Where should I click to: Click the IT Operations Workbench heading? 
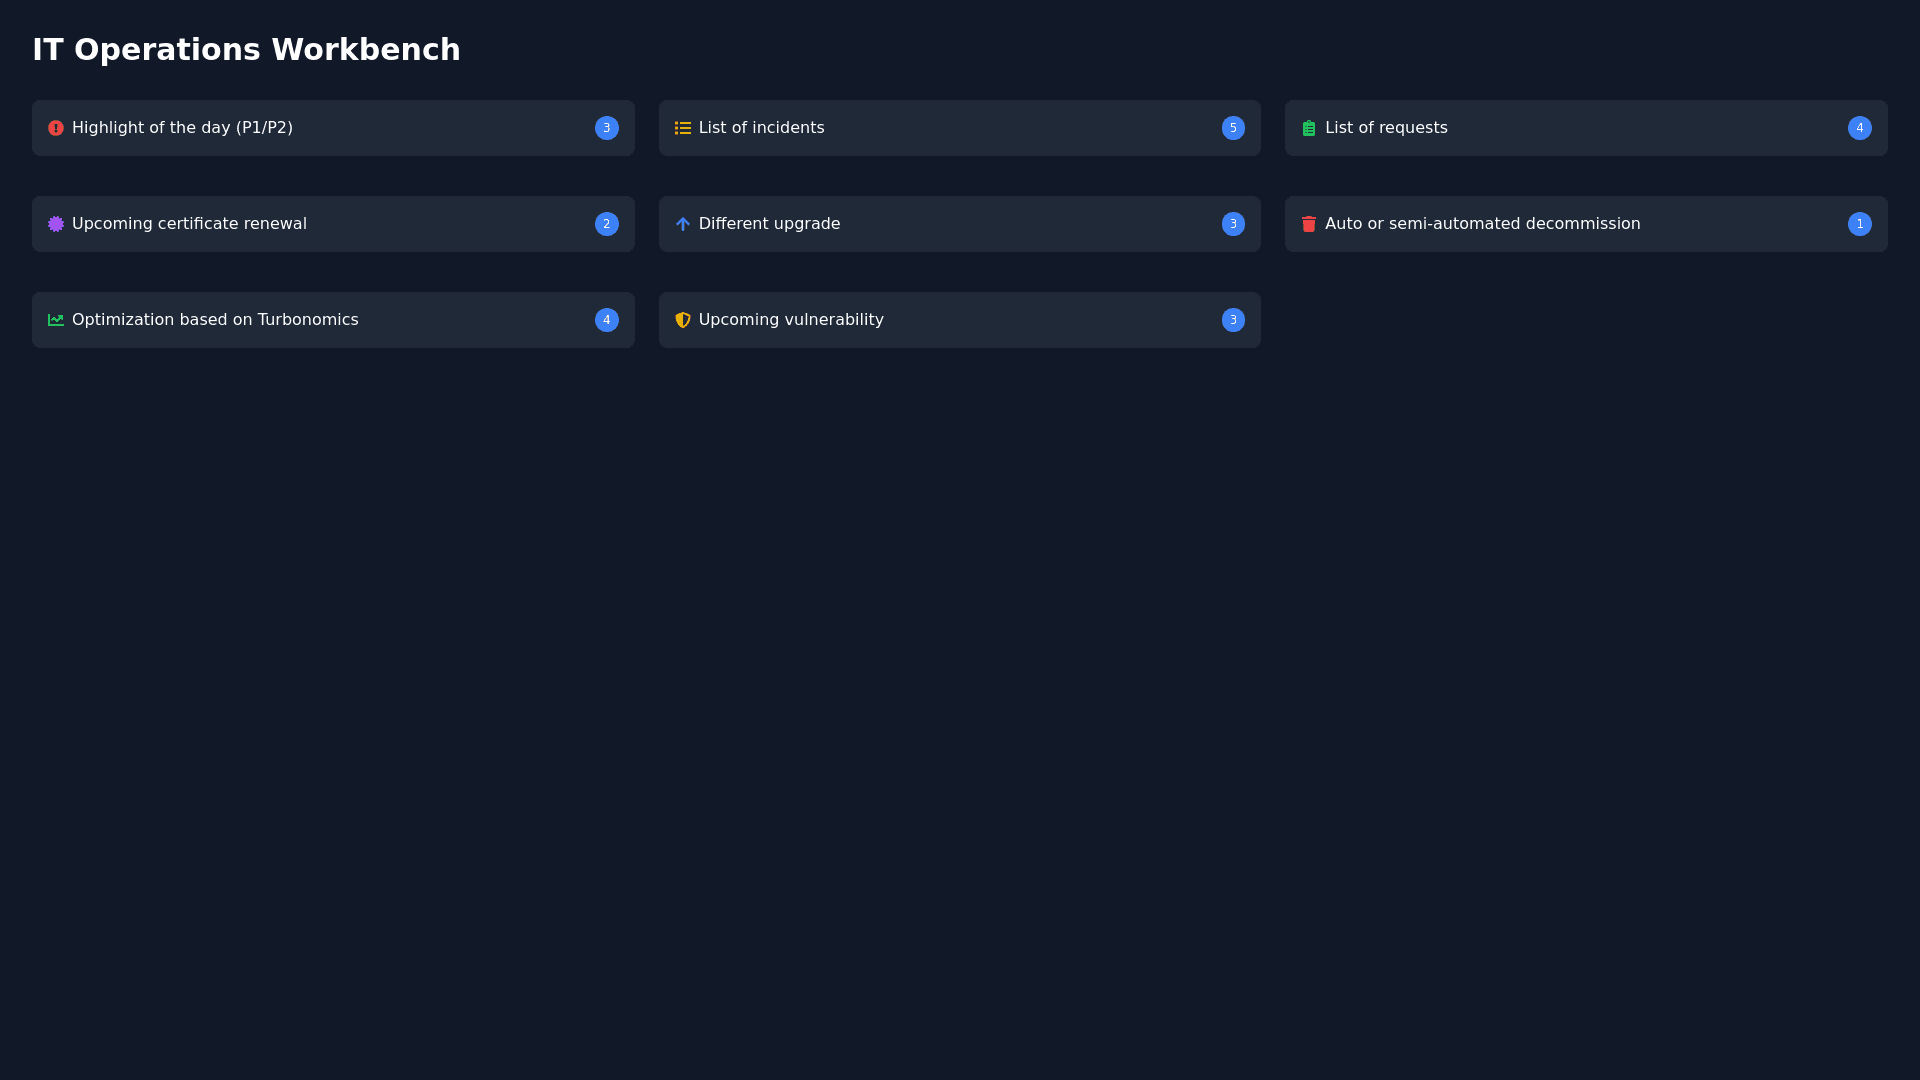[x=246, y=50]
